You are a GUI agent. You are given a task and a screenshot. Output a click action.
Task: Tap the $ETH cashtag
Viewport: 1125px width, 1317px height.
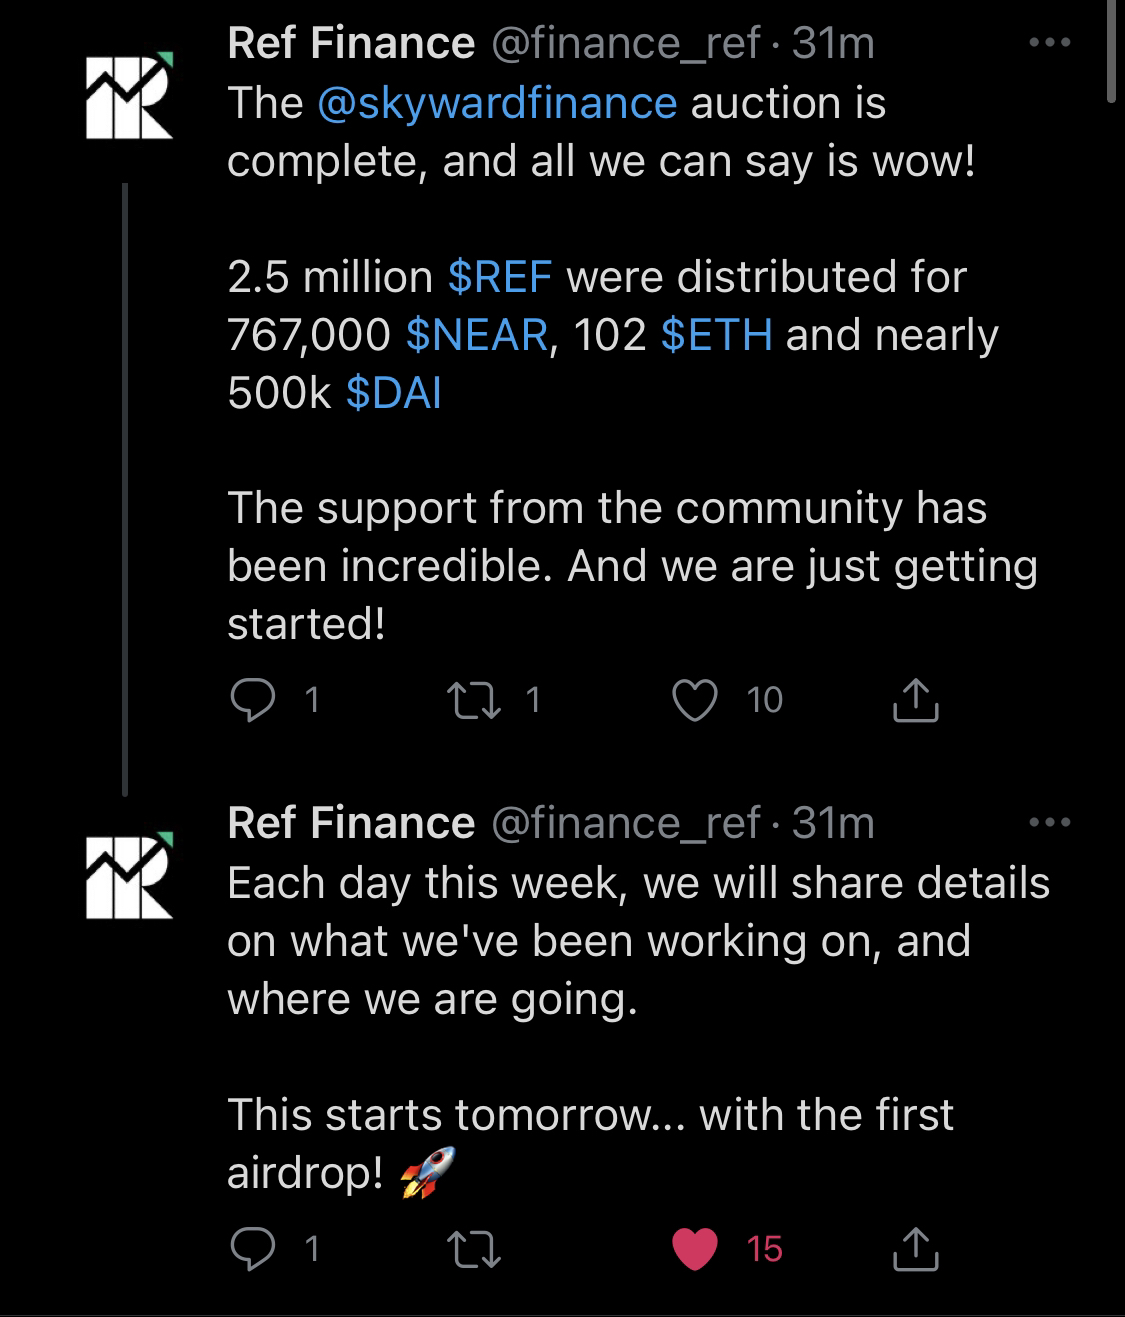[716, 335]
